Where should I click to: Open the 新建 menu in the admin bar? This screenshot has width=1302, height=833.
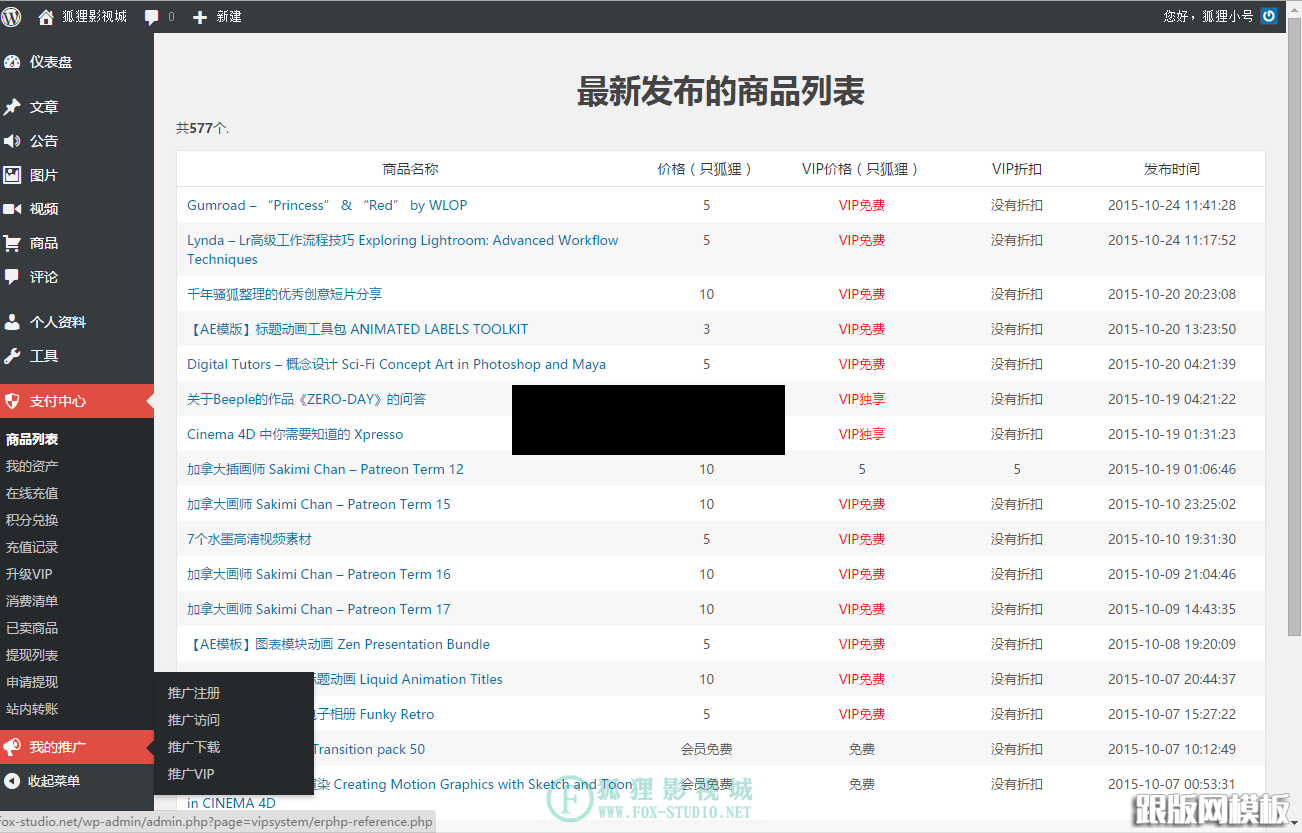(216, 16)
